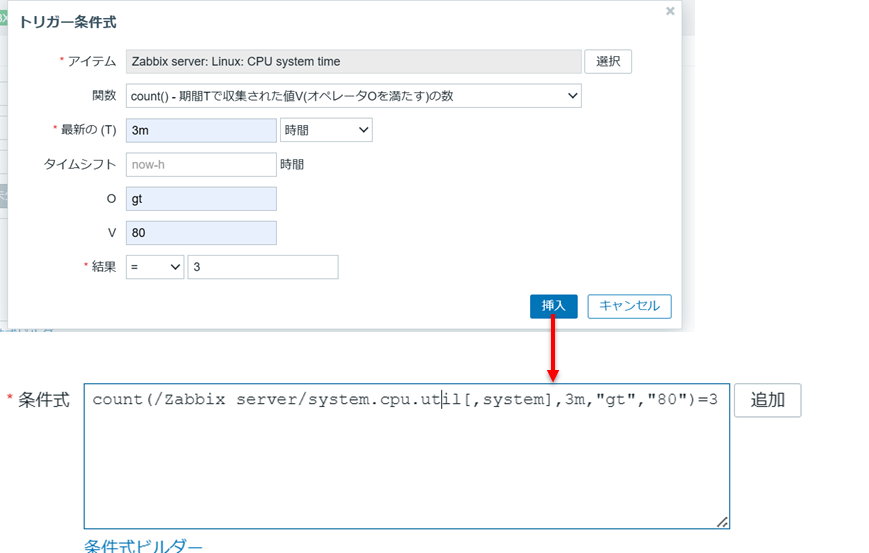Click the read-only アイテム field
Screen dimensions: 869x553
click(x=354, y=61)
